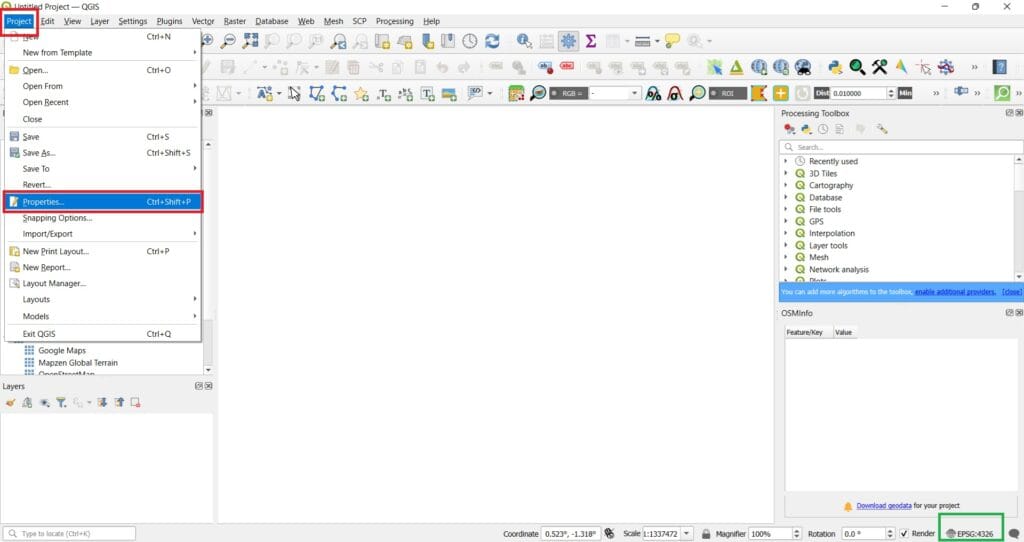The height and width of the screenshot is (542, 1024).
Task: Expand the Import/Export submenu
Action: [x=103, y=234]
